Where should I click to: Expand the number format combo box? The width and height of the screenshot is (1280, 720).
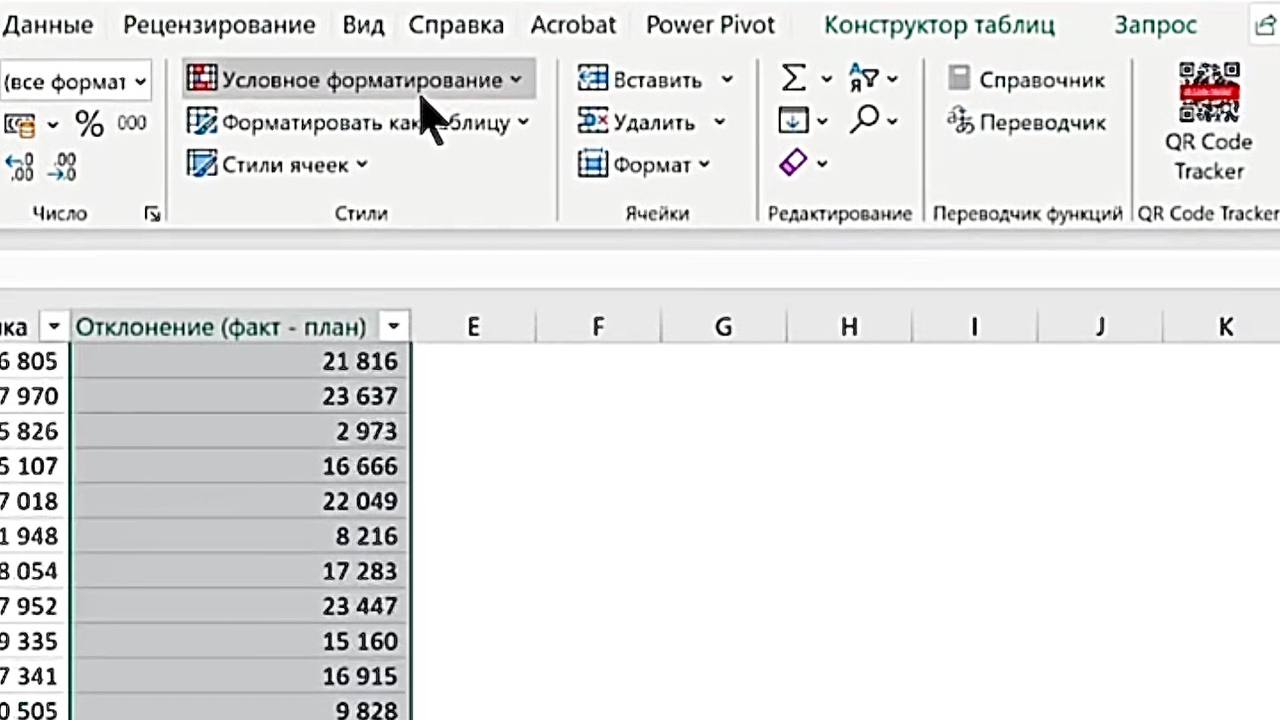140,82
